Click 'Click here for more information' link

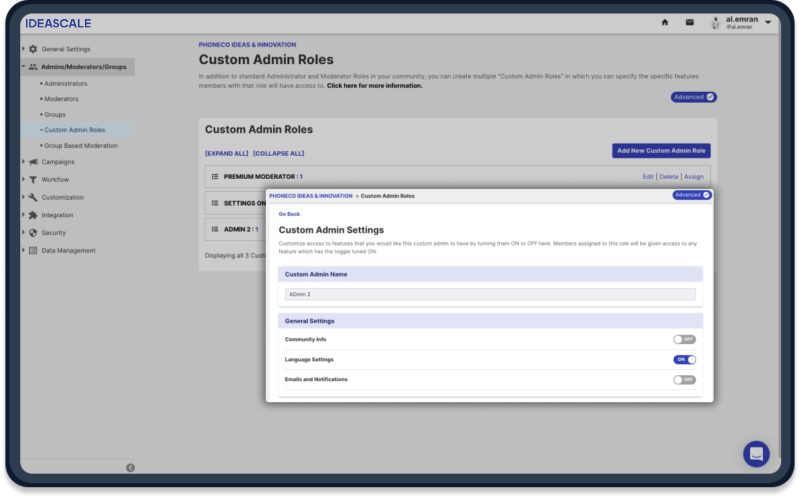click(374, 86)
